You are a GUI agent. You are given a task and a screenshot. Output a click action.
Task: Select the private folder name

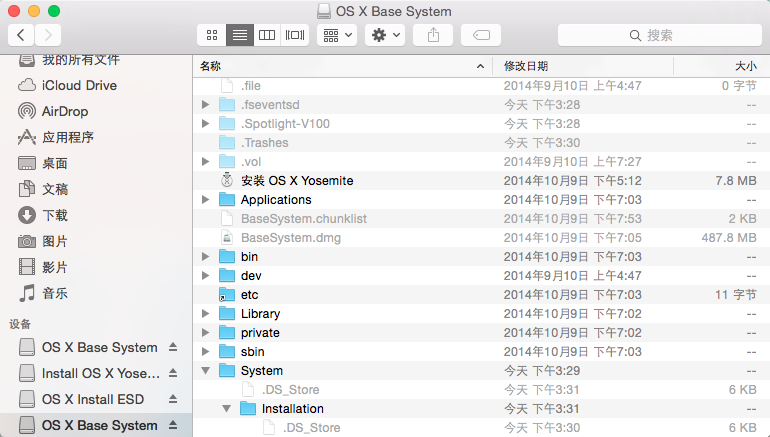(x=260, y=332)
